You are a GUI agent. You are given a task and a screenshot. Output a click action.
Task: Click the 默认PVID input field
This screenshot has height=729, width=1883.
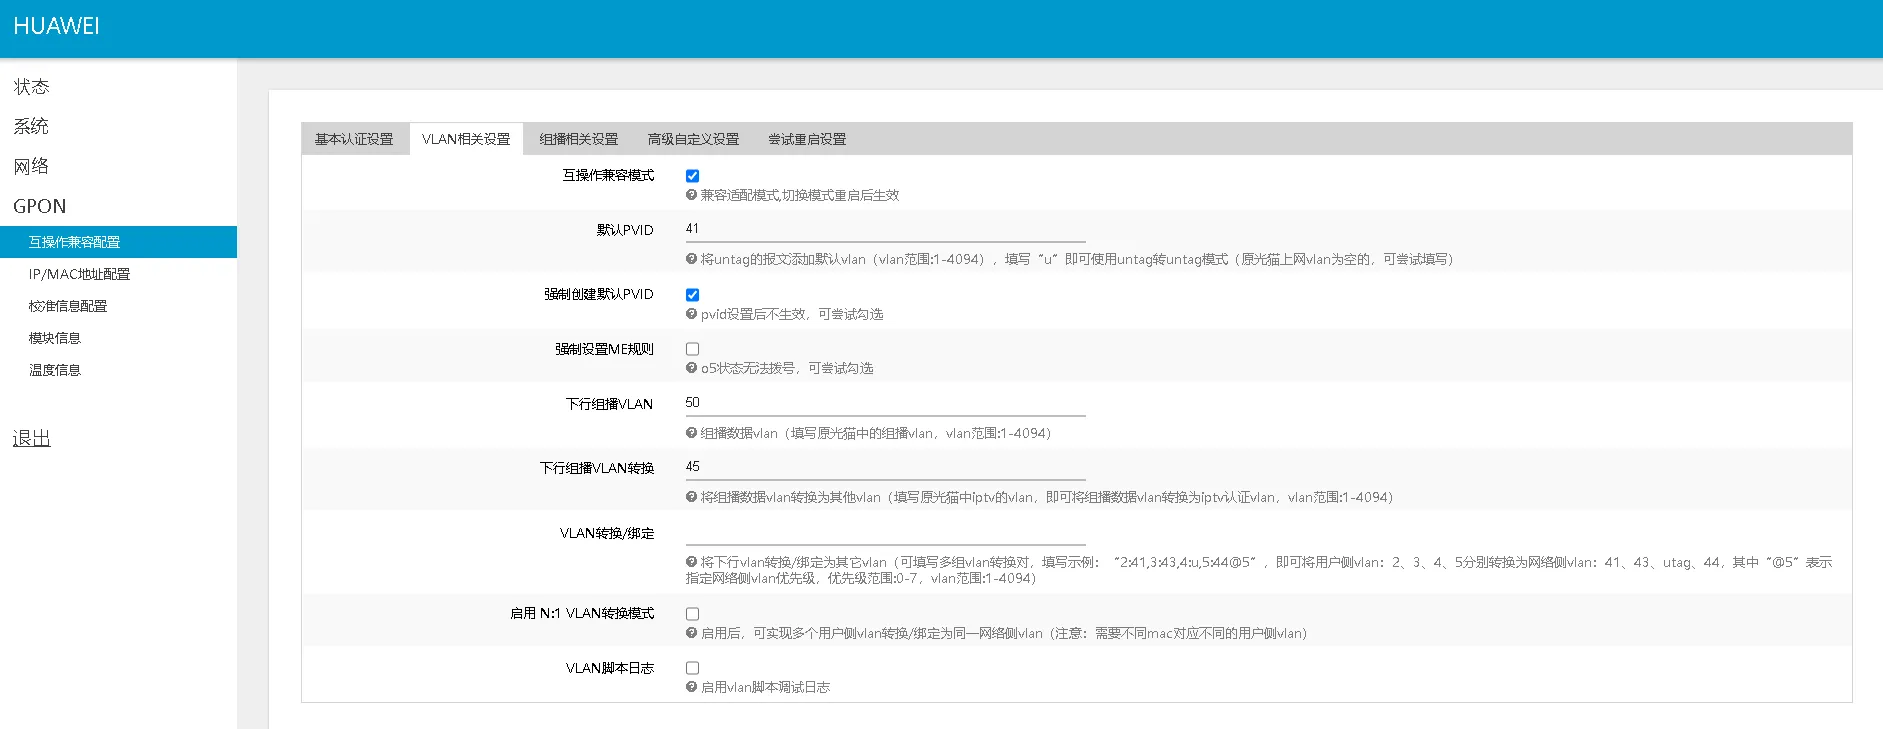(x=884, y=229)
